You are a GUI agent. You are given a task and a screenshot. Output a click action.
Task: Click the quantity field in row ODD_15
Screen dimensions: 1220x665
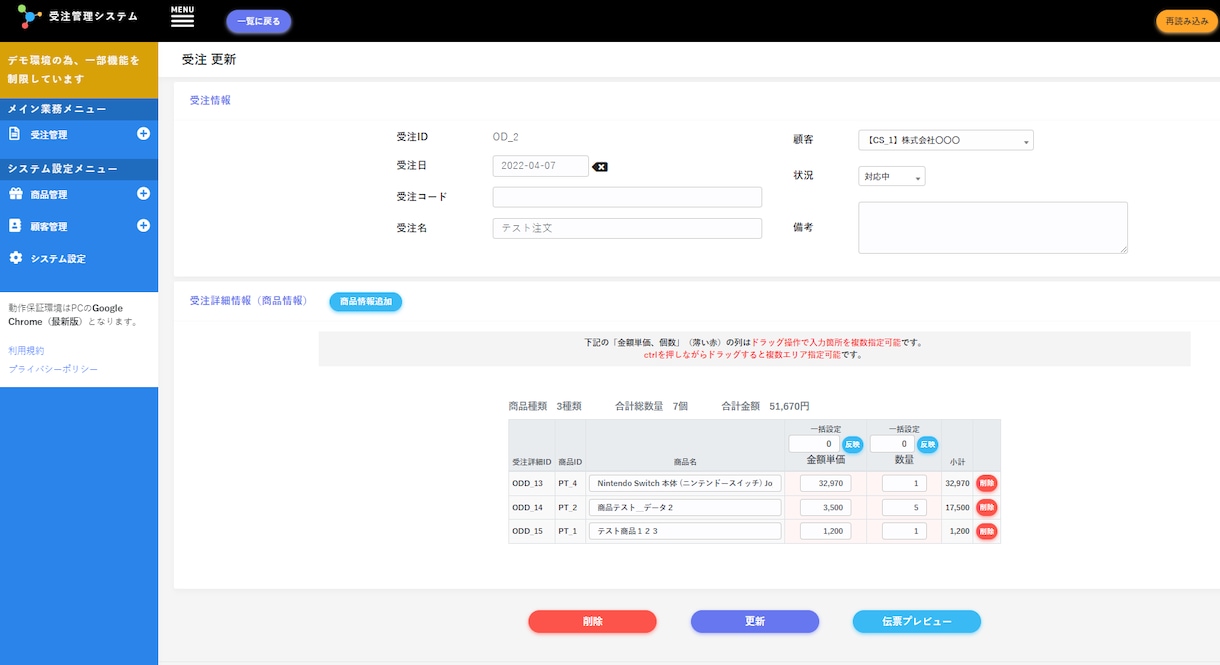904,531
